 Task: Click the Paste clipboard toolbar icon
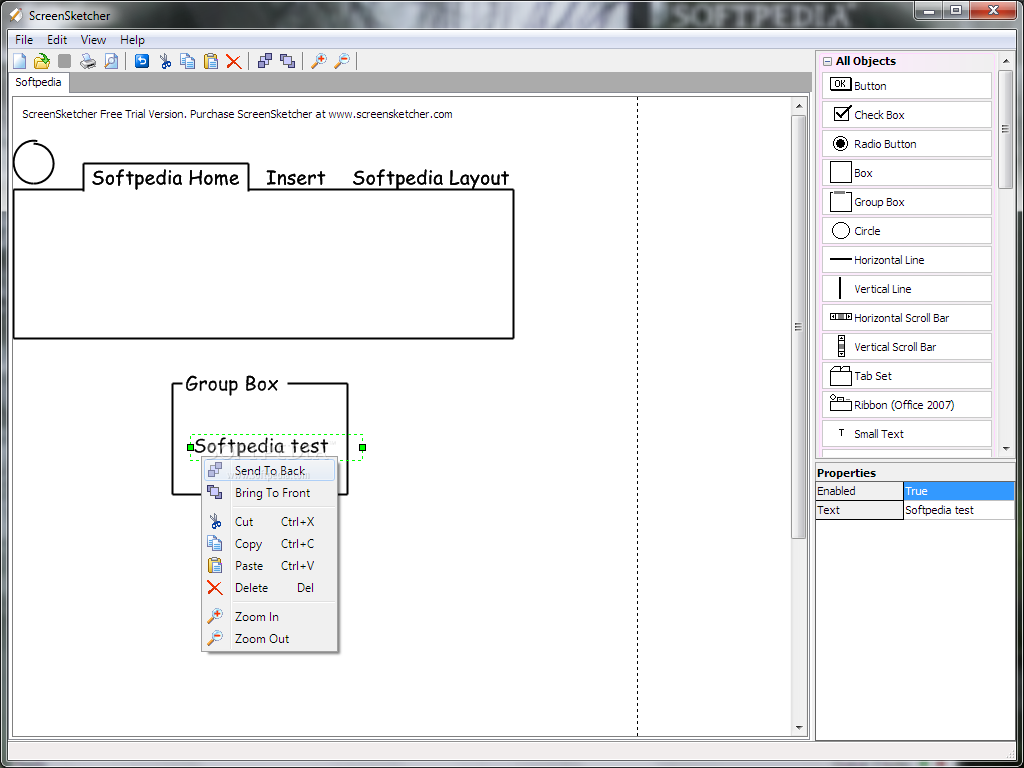coord(211,61)
